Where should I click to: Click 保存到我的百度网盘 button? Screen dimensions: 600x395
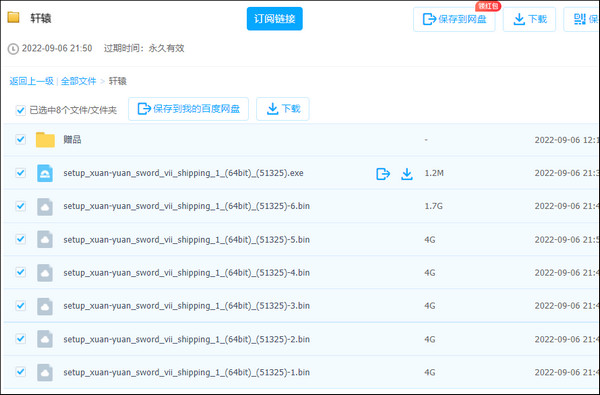pyautogui.click(x=188, y=109)
